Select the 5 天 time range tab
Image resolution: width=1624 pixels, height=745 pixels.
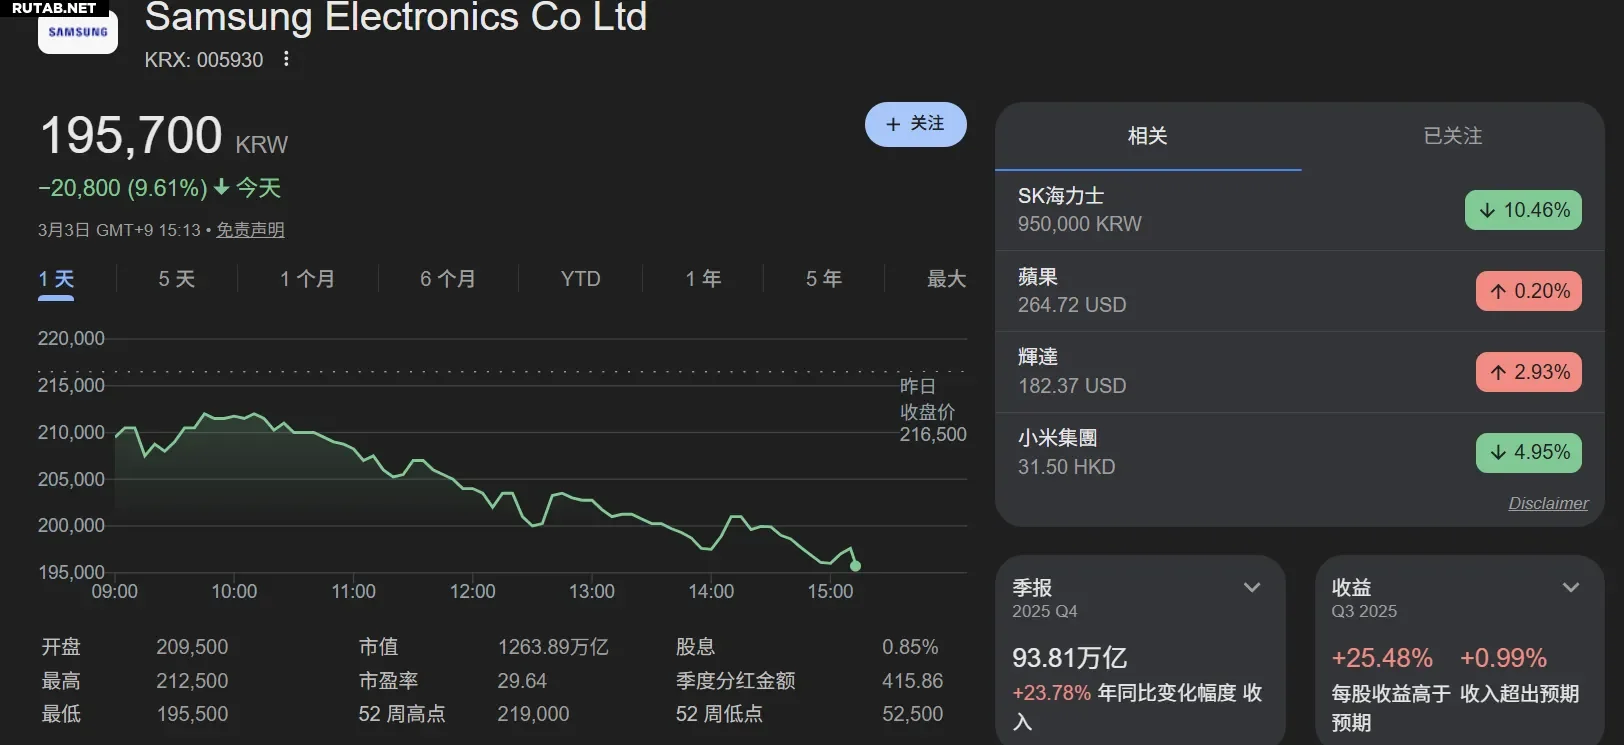[176, 279]
